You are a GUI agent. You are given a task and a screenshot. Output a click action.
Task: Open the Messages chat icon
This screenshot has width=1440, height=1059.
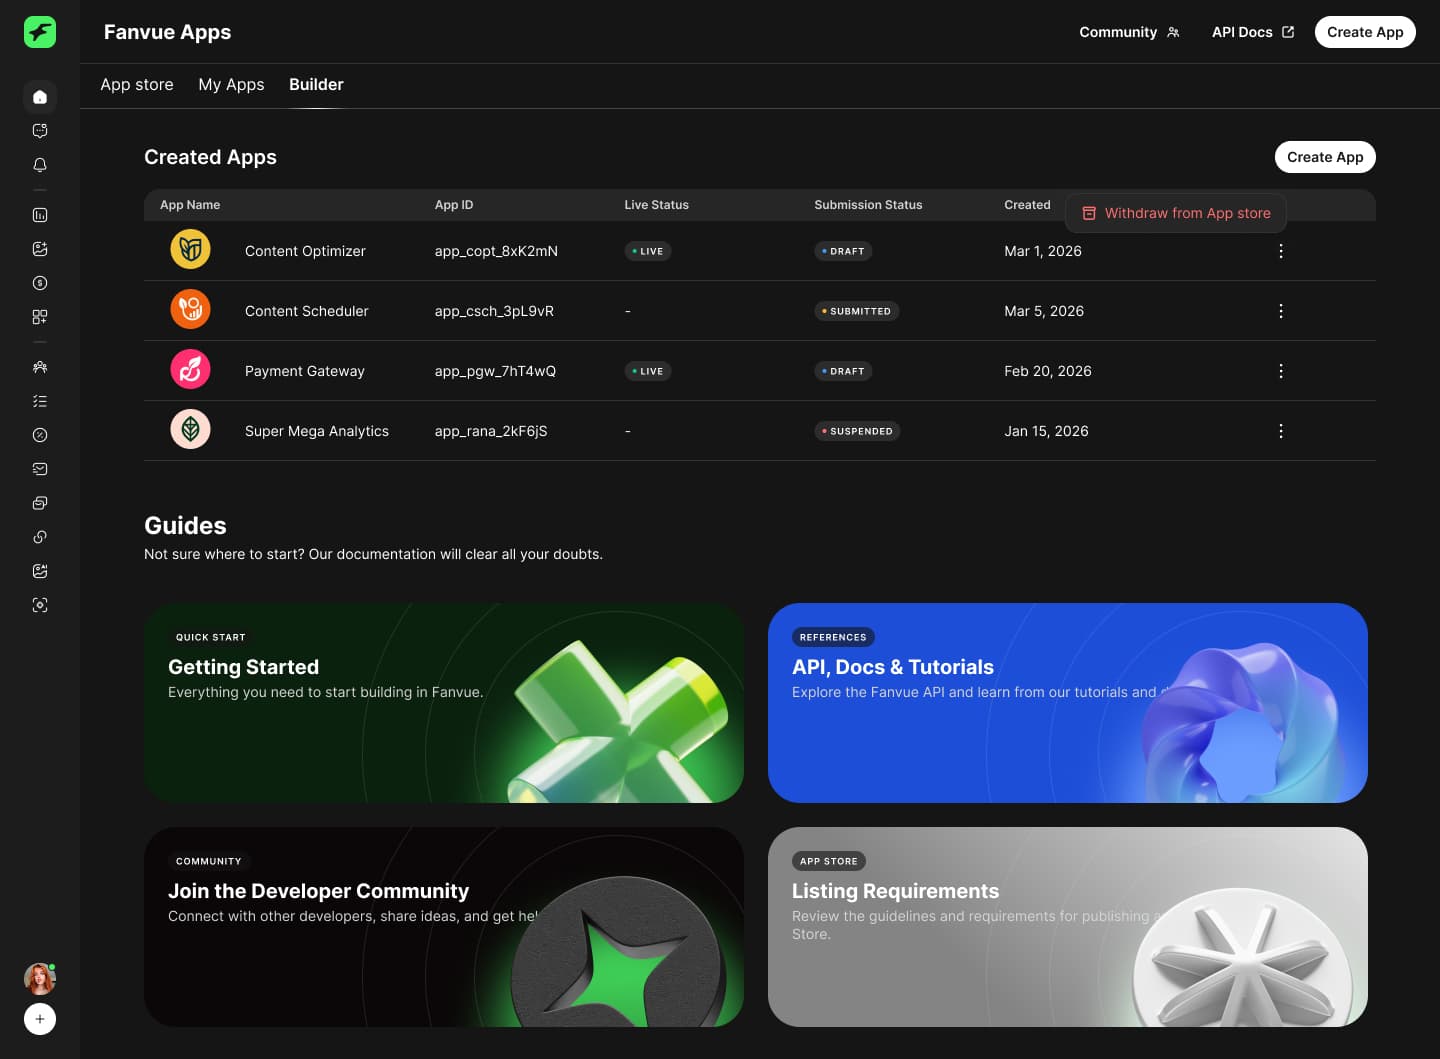point(40,131)
